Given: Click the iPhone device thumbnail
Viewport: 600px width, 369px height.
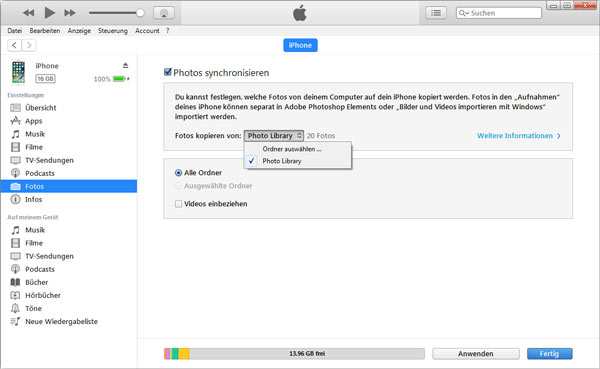Looking at the screenshot, I should [x=18, y=72].
